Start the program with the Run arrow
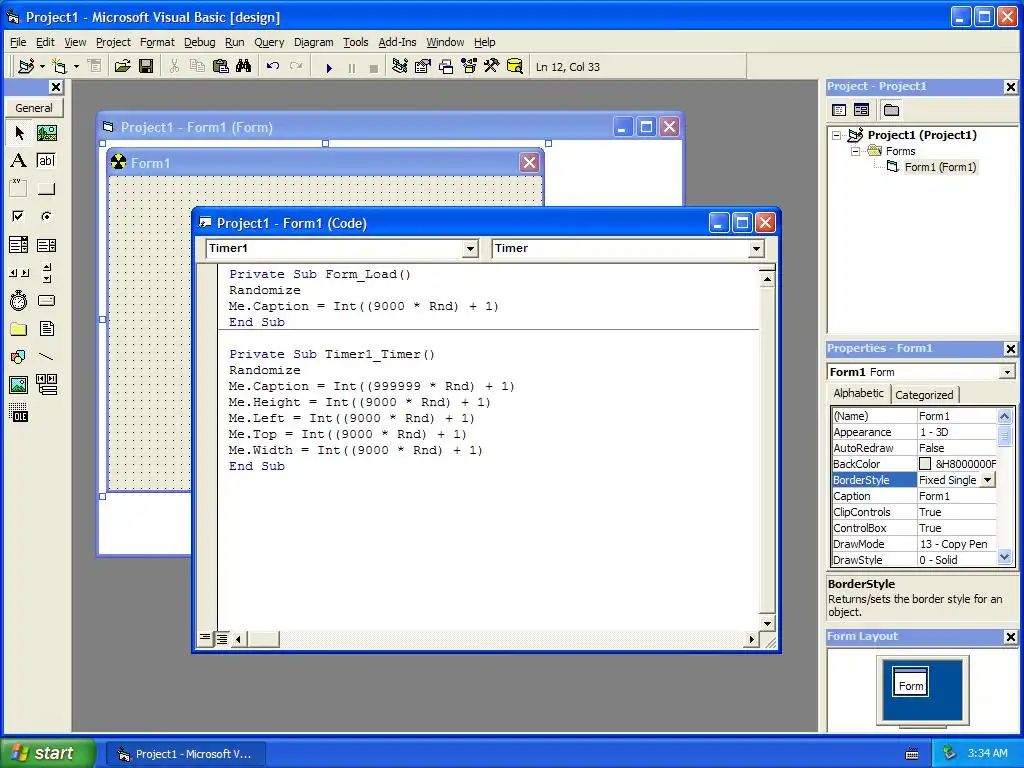1024x768 pixels. tap(329, 67)
